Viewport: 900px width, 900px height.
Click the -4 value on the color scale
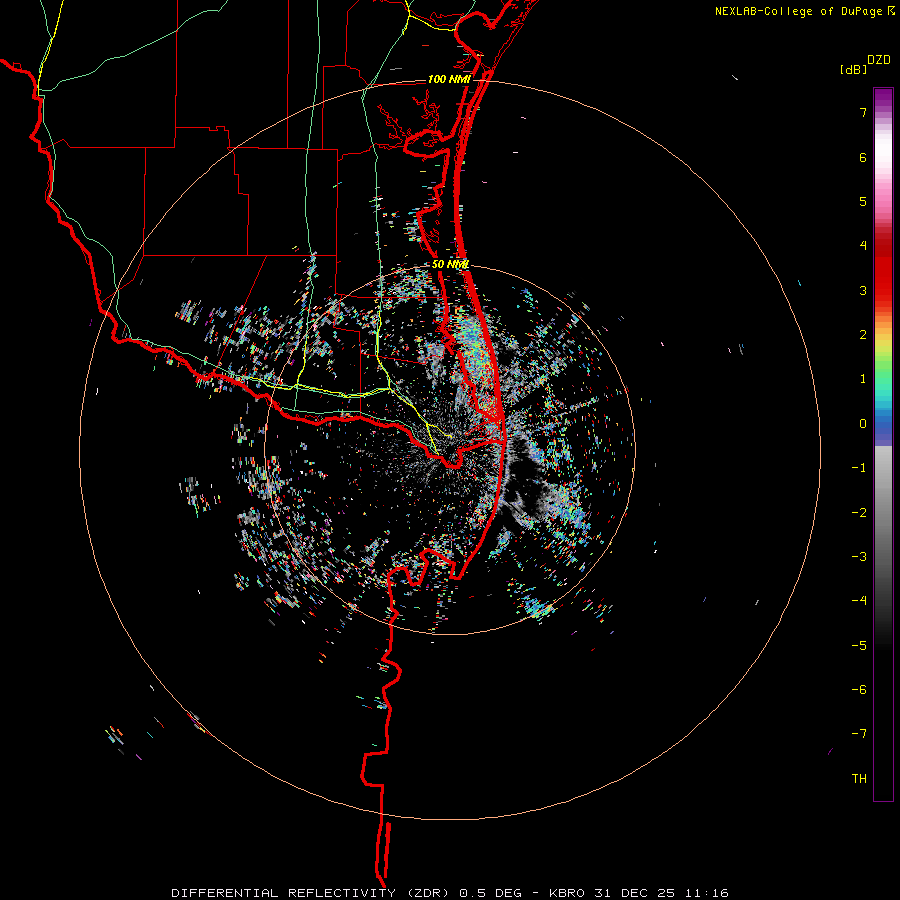pyautogui.click(x=859, y=601)
